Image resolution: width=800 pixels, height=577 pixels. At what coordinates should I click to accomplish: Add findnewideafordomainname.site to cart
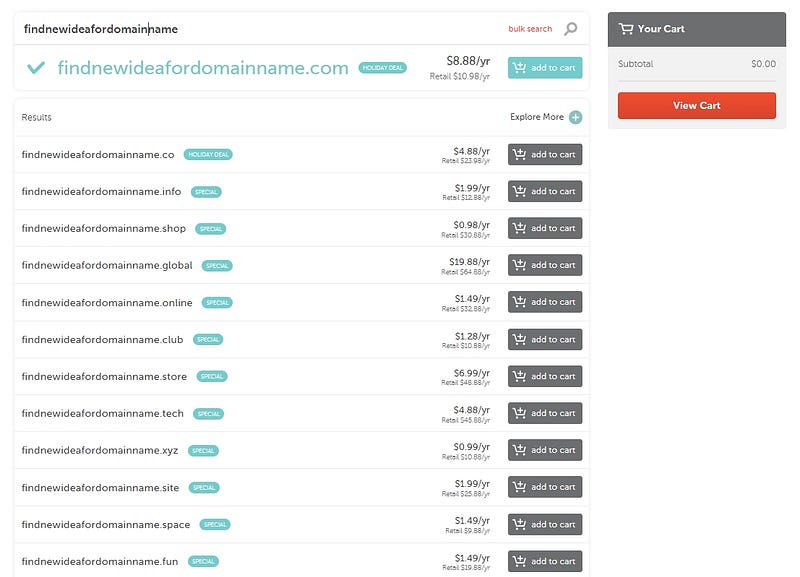(545, 487)
